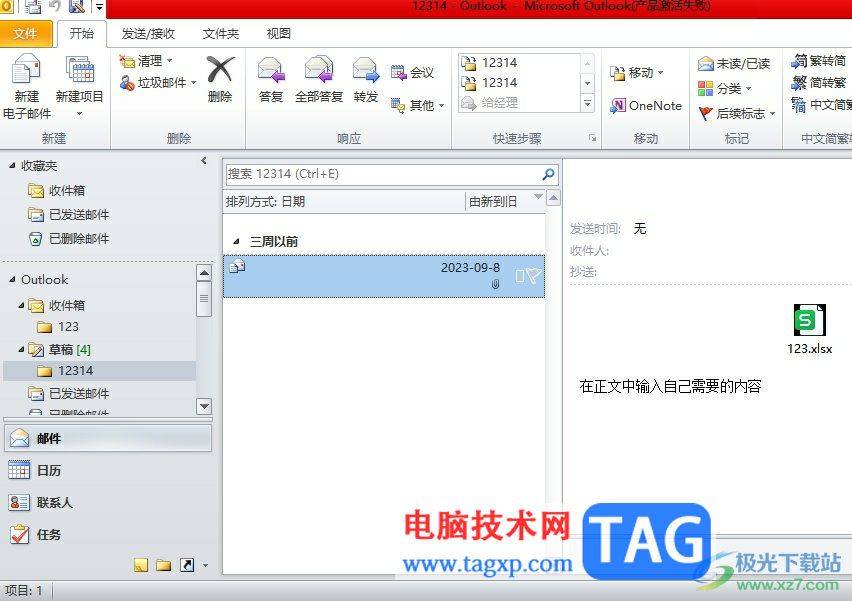Screen dimensions: 852x601
Task: Click the Follow Up flag (后续标志) icon
Action: coord(705,114)
